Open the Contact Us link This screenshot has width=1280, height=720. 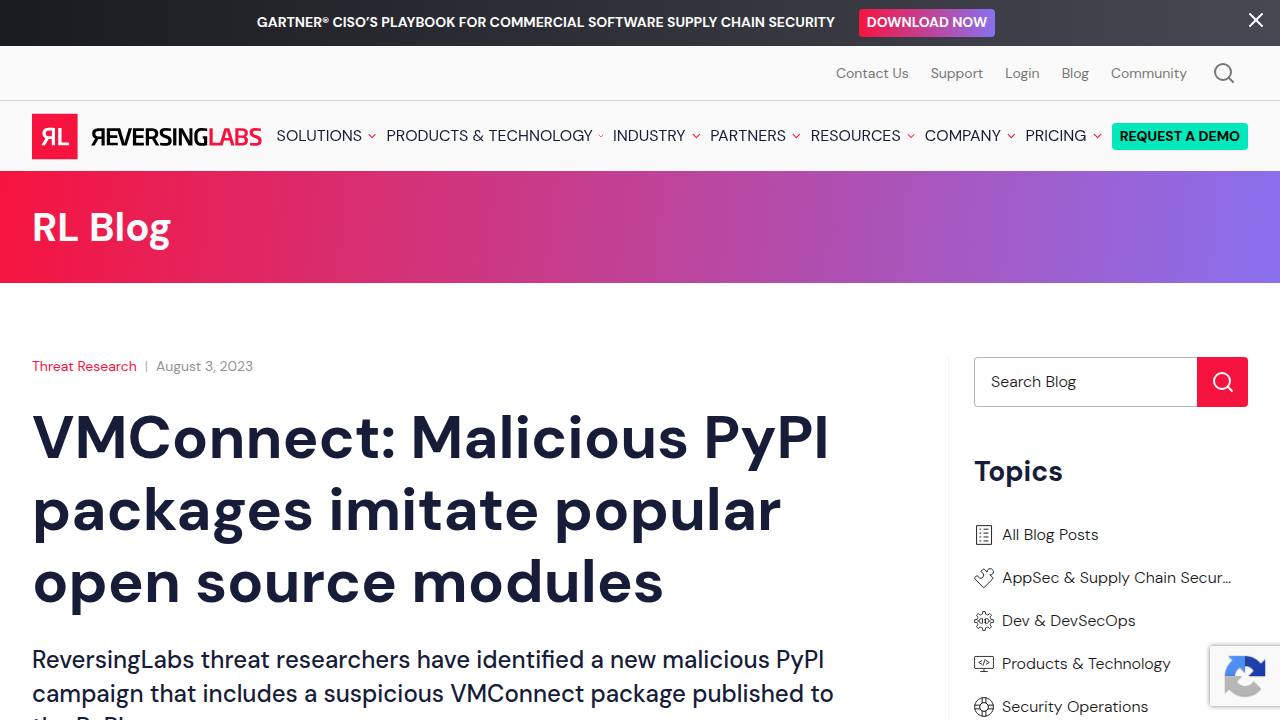(x=872, y=73)
